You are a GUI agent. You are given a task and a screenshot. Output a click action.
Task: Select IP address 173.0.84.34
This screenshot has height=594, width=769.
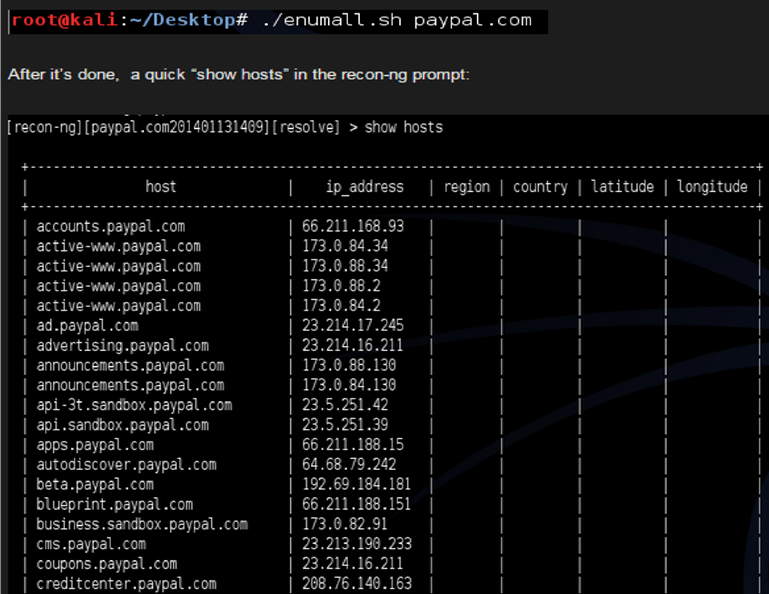(345, 246)
